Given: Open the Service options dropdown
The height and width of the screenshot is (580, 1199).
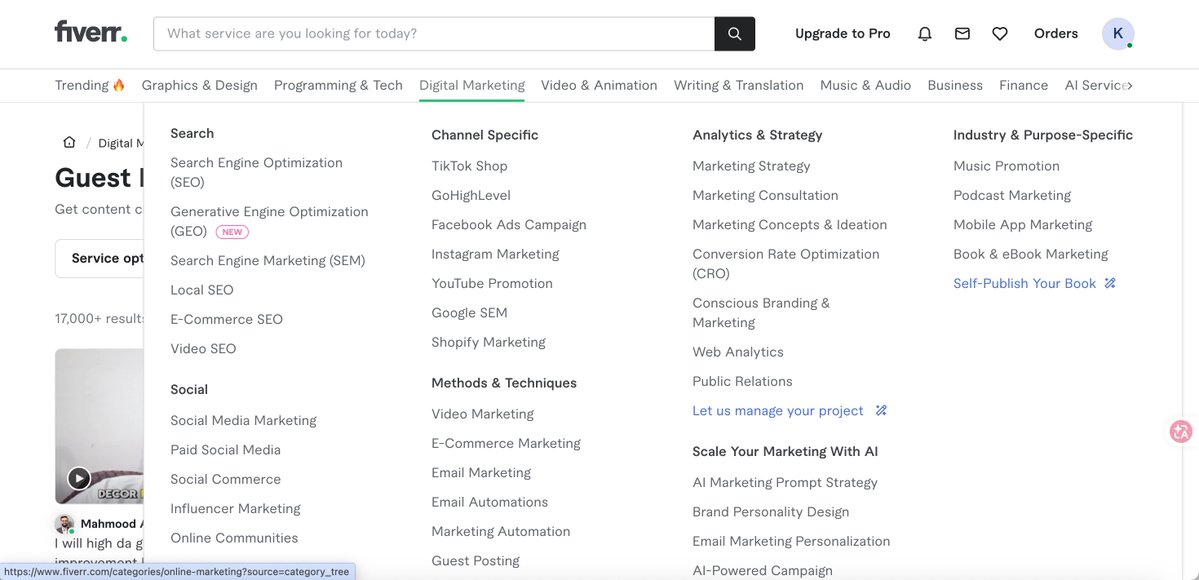Looking at the screenshot, I should (x=99, y=259).
